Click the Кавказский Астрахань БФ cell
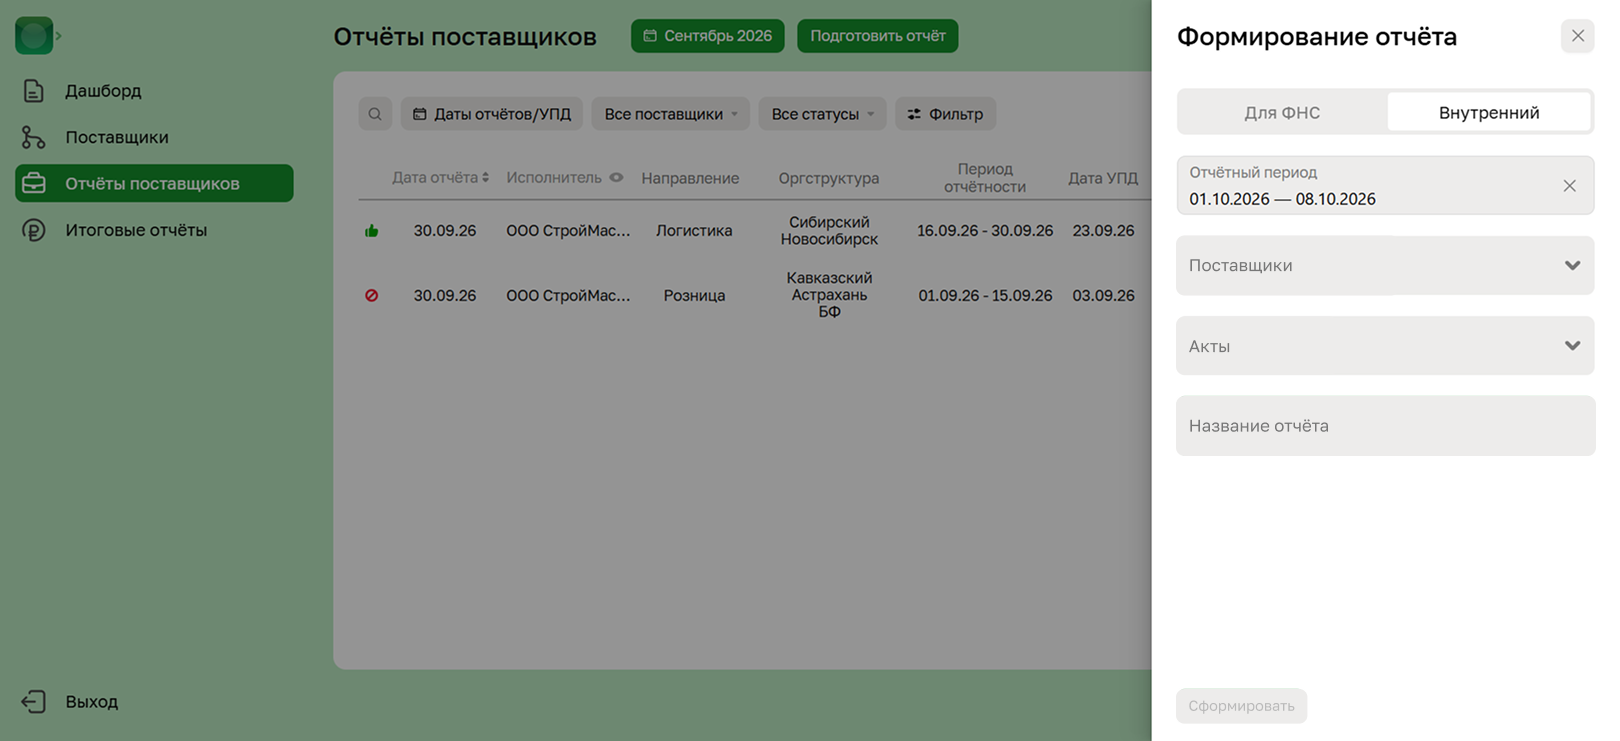The width and height of the screenshot is (1620, 741). pos(829,295)
